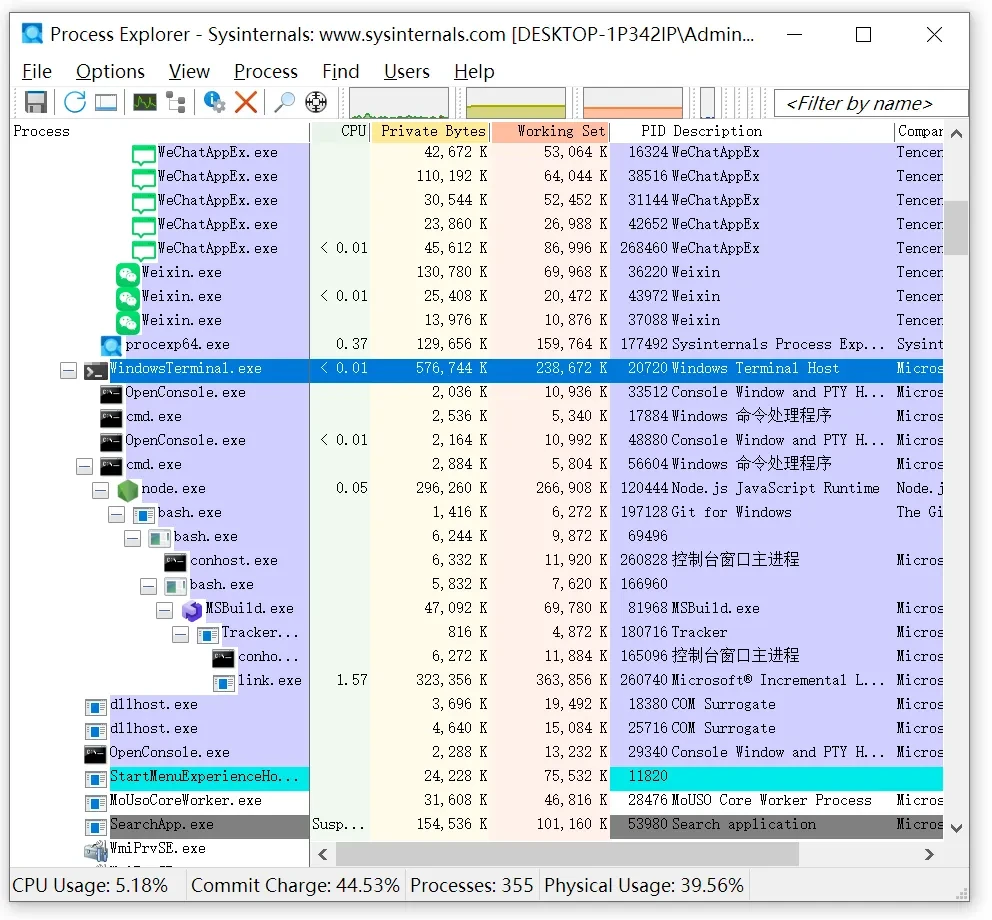Click Commit Charge status bar entry

(295, 885)
